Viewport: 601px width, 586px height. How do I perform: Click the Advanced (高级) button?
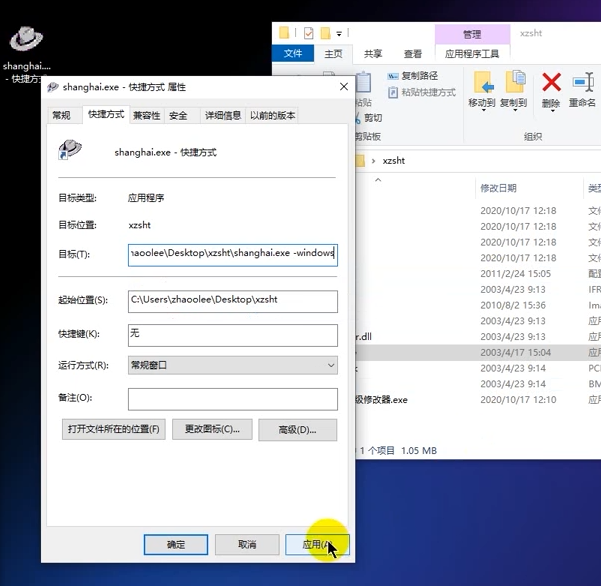(297, 430)
